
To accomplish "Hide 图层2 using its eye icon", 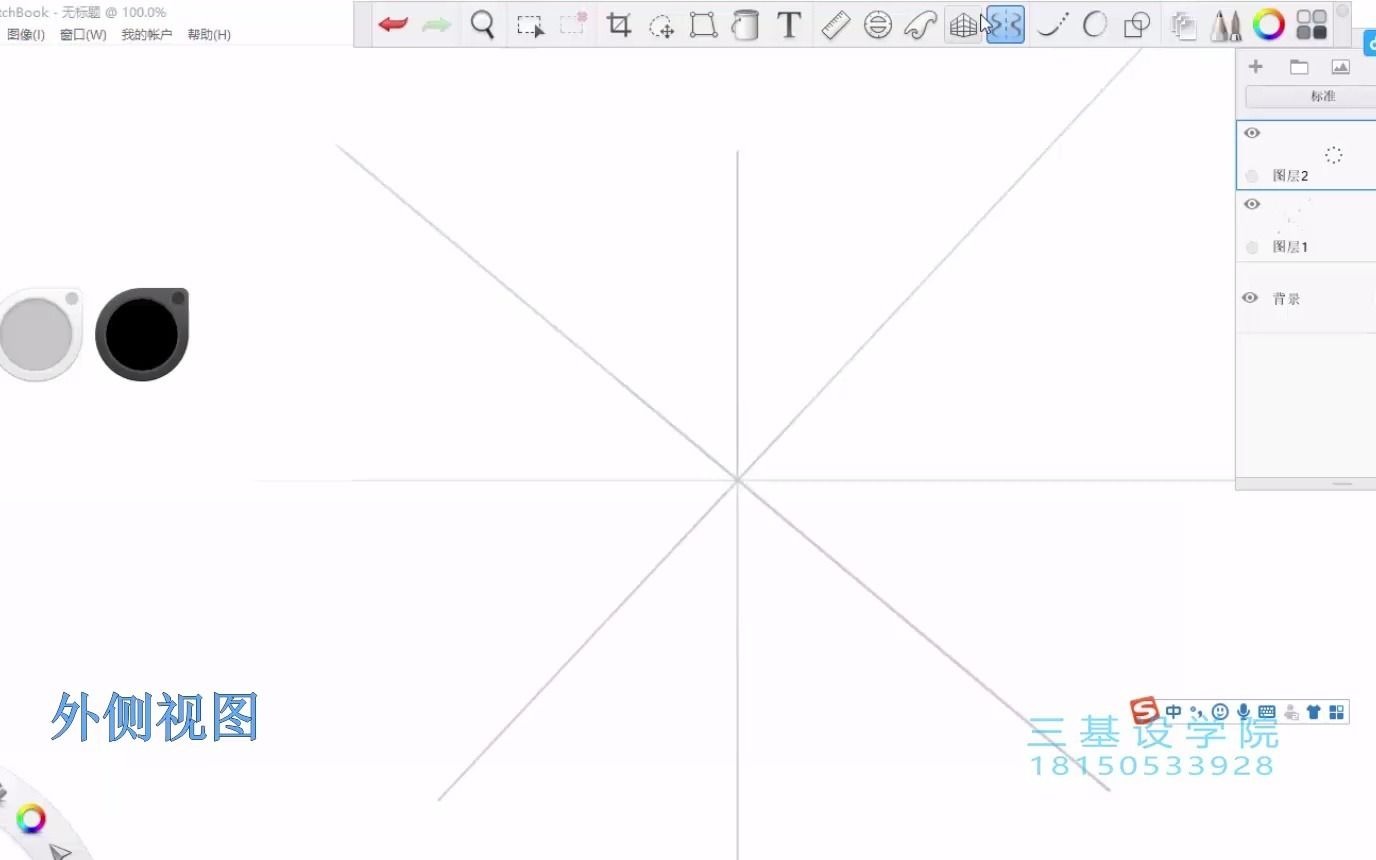I will pos(1252,133).
